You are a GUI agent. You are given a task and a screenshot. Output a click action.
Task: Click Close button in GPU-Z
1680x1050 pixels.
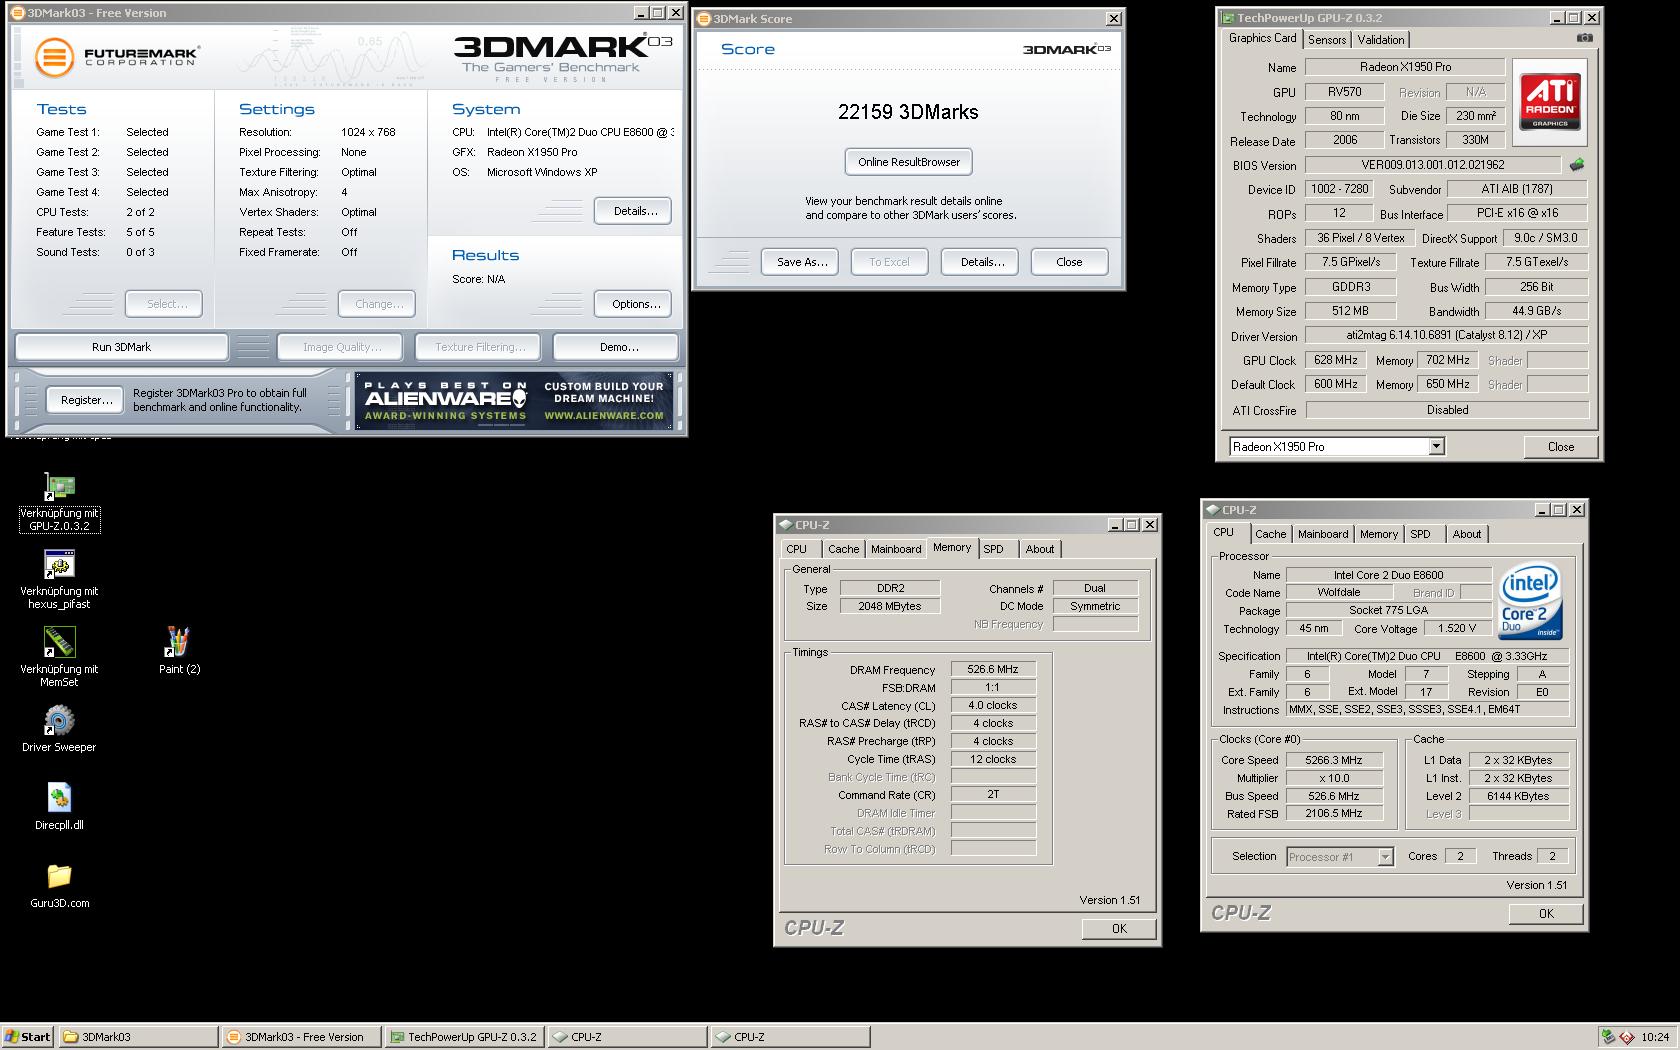(1560, 447)
